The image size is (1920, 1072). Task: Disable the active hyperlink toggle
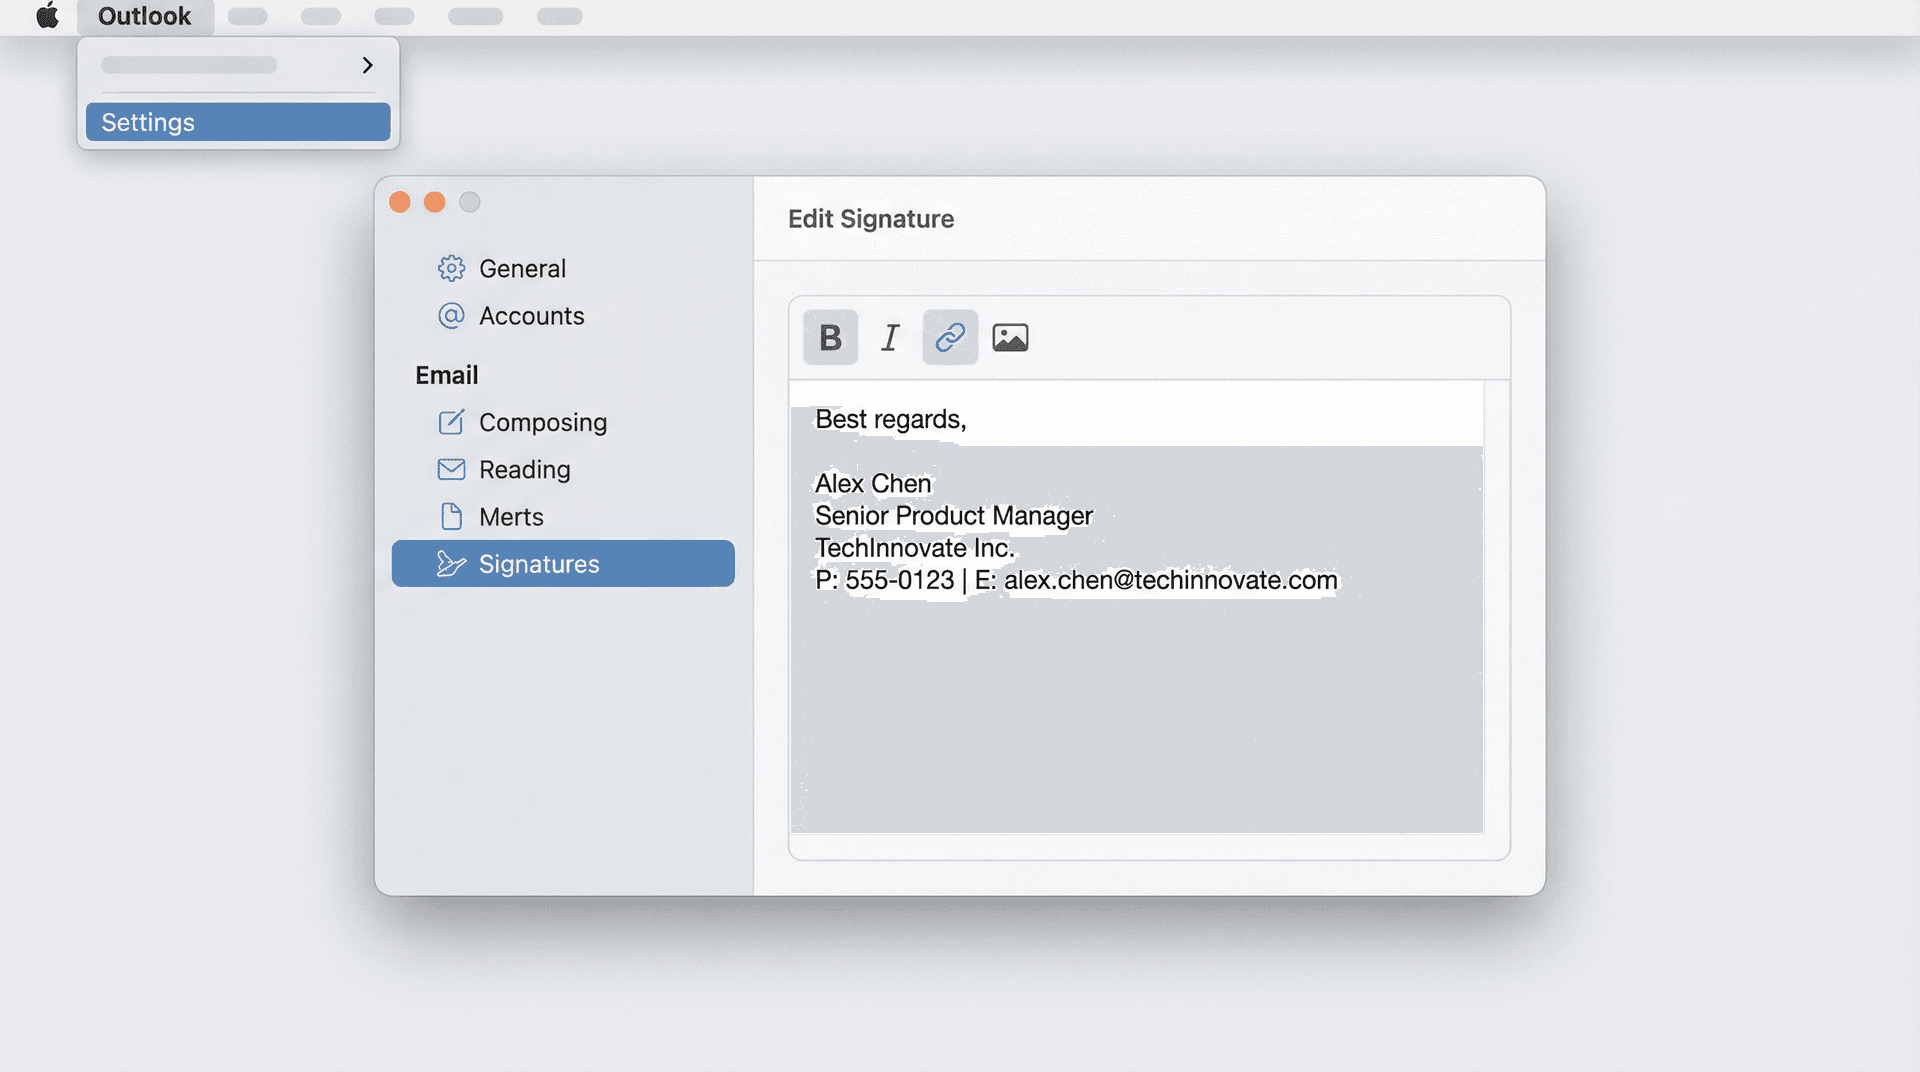pyautogui.click(x=949, y=337)
